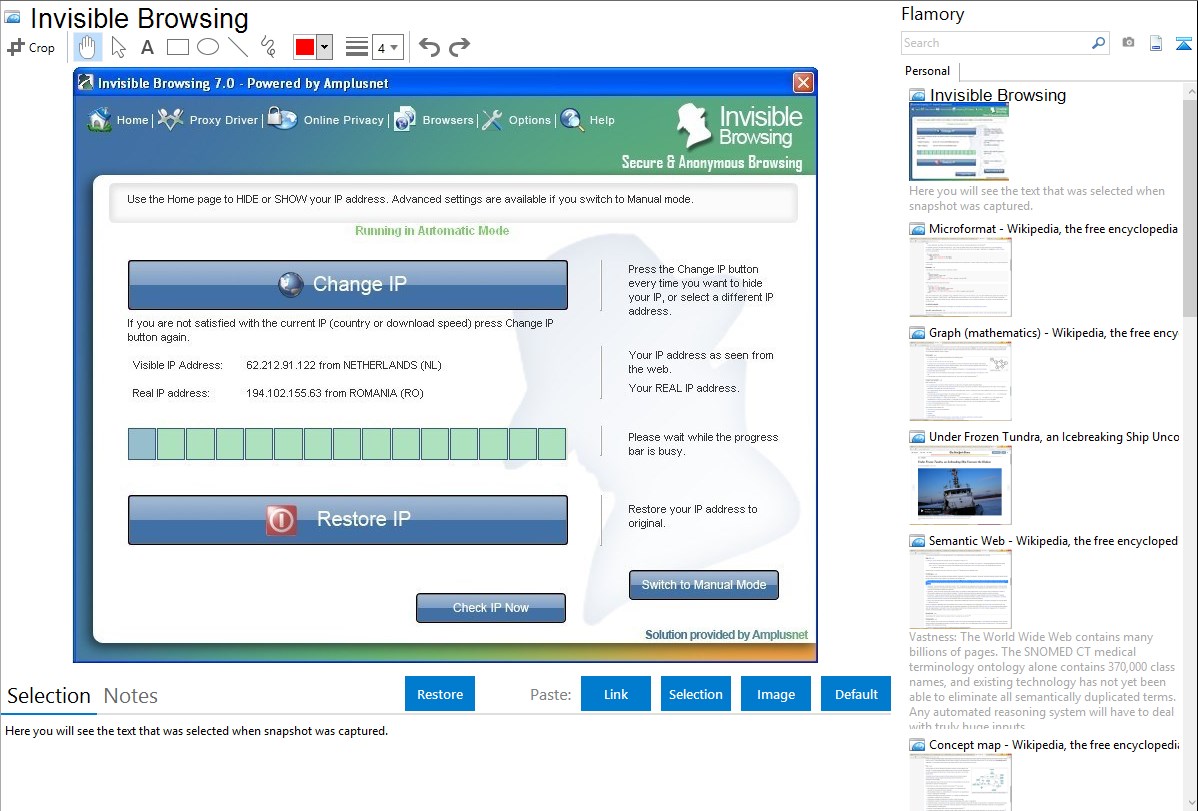1198x811 pixels.
Task: Switch to the Selection tab
Action: click(49, 696)
